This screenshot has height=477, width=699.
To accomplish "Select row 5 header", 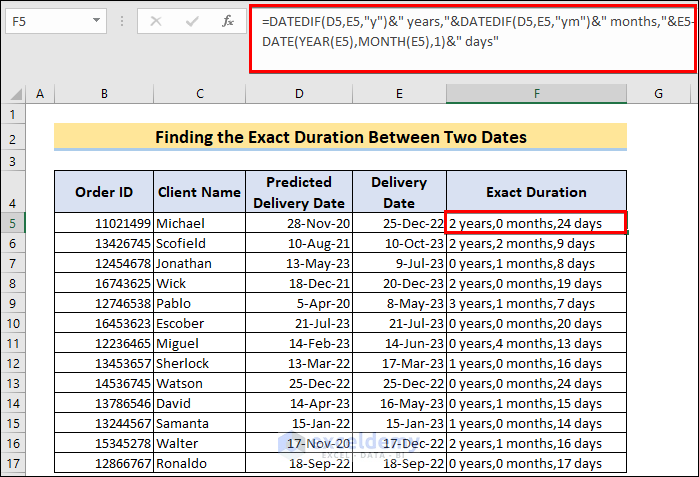I will pos(14,223).
